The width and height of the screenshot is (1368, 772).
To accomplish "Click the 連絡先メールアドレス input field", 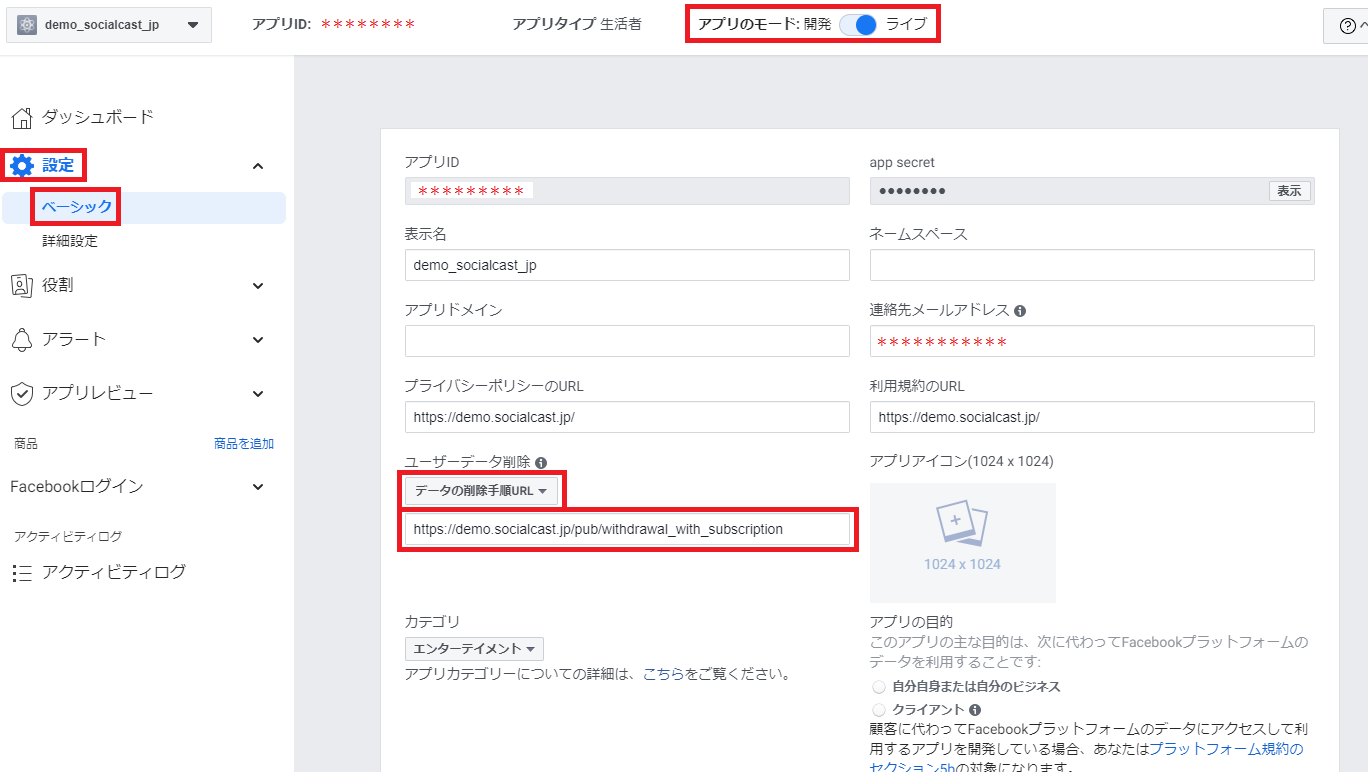I will click(x=1092, y=341).
